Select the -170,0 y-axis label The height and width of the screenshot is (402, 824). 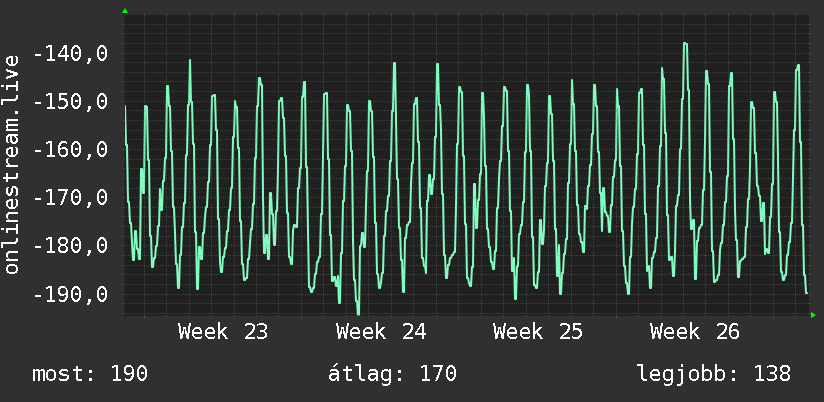[70, 198]
